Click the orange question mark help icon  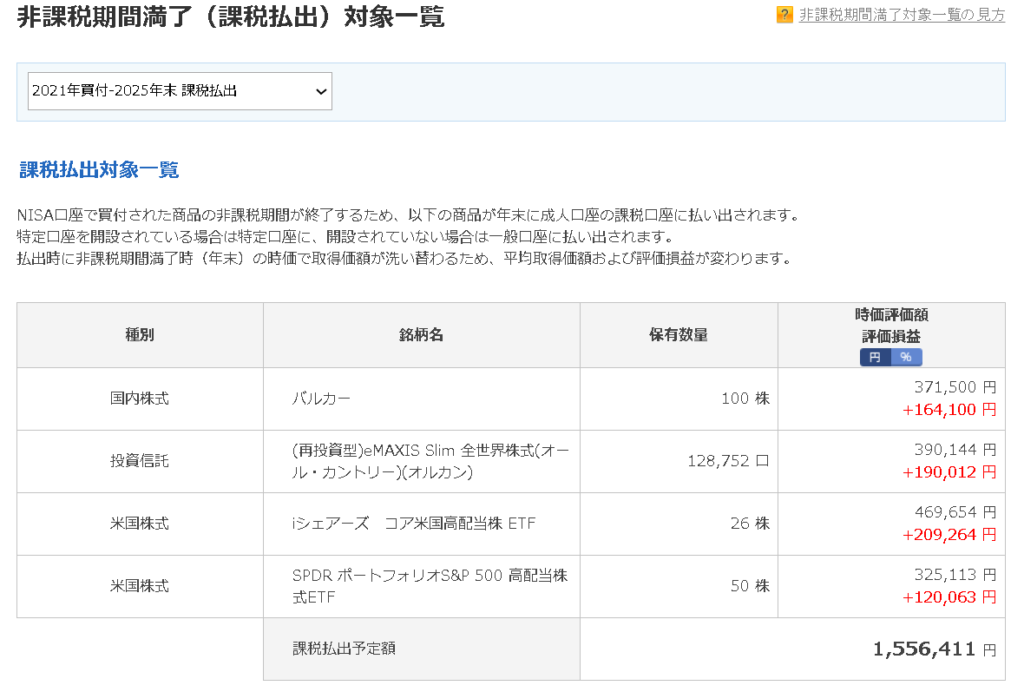pyautogui.click(x=783, y=15)
